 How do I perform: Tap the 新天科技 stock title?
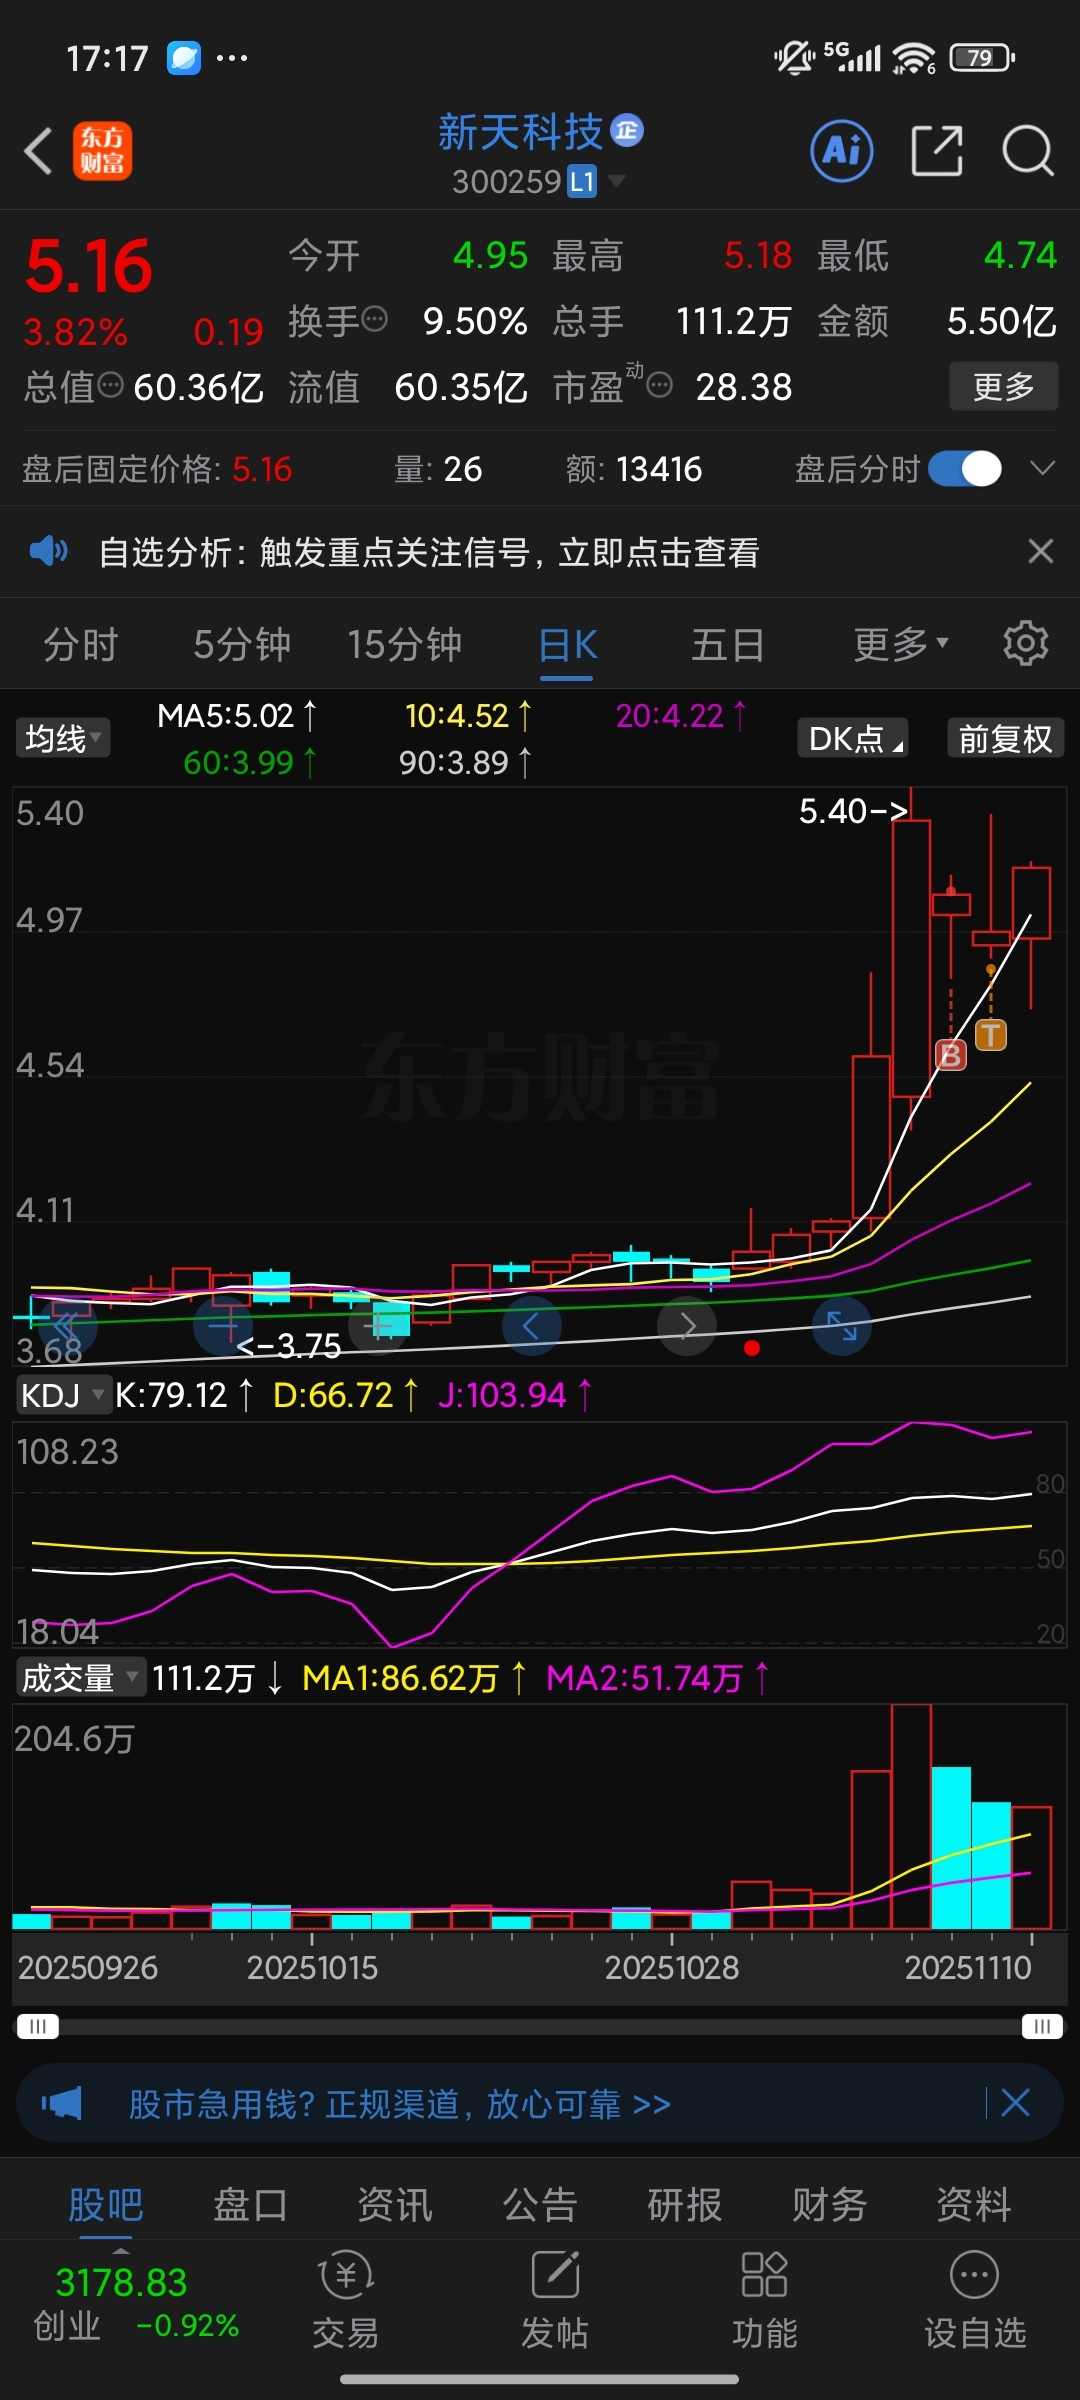521,132
